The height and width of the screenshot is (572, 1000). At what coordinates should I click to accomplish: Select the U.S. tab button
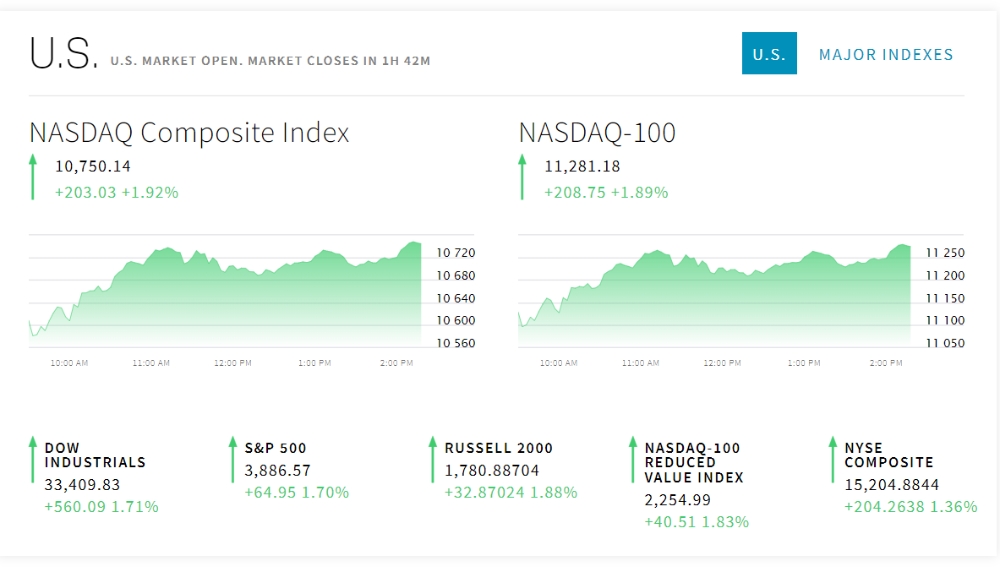tap(769, 54)
